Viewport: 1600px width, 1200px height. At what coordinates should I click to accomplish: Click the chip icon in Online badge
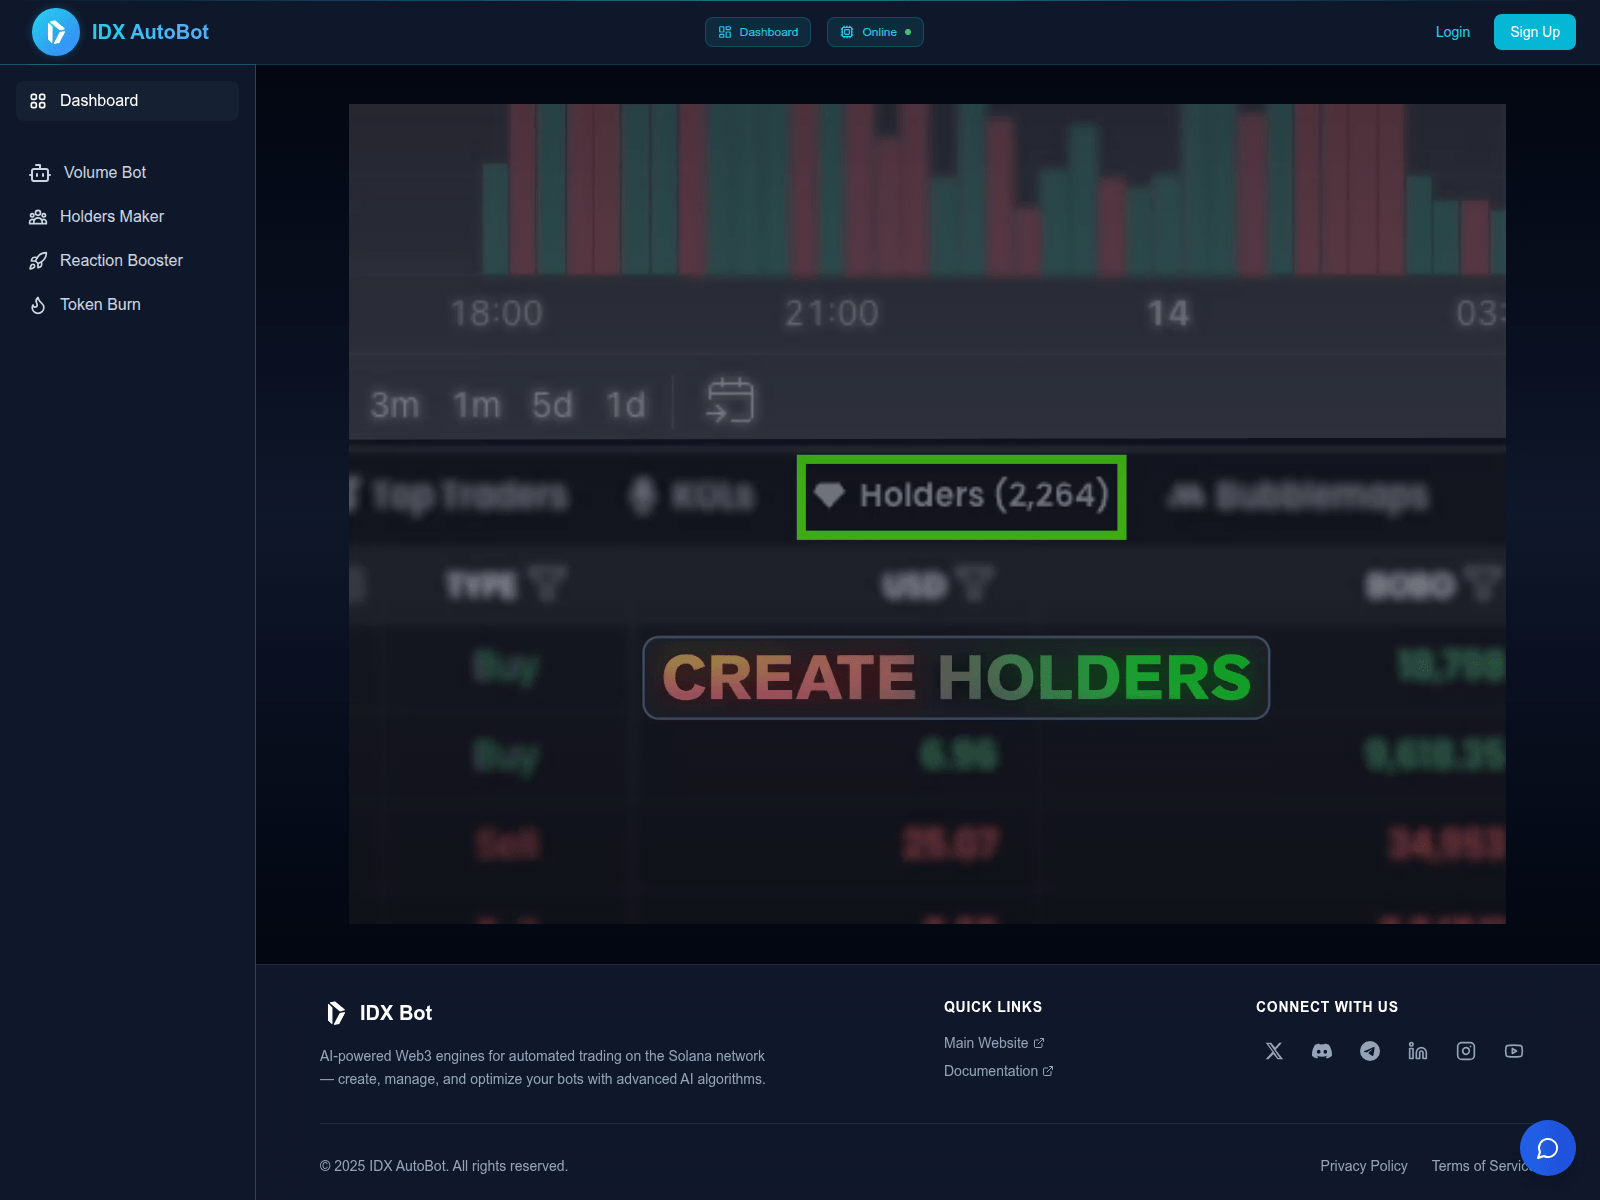[847, 32]
